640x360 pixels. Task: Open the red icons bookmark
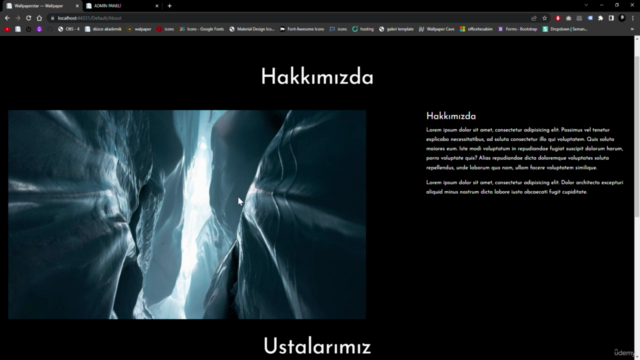pyautogui.click(x=166, y=29)
